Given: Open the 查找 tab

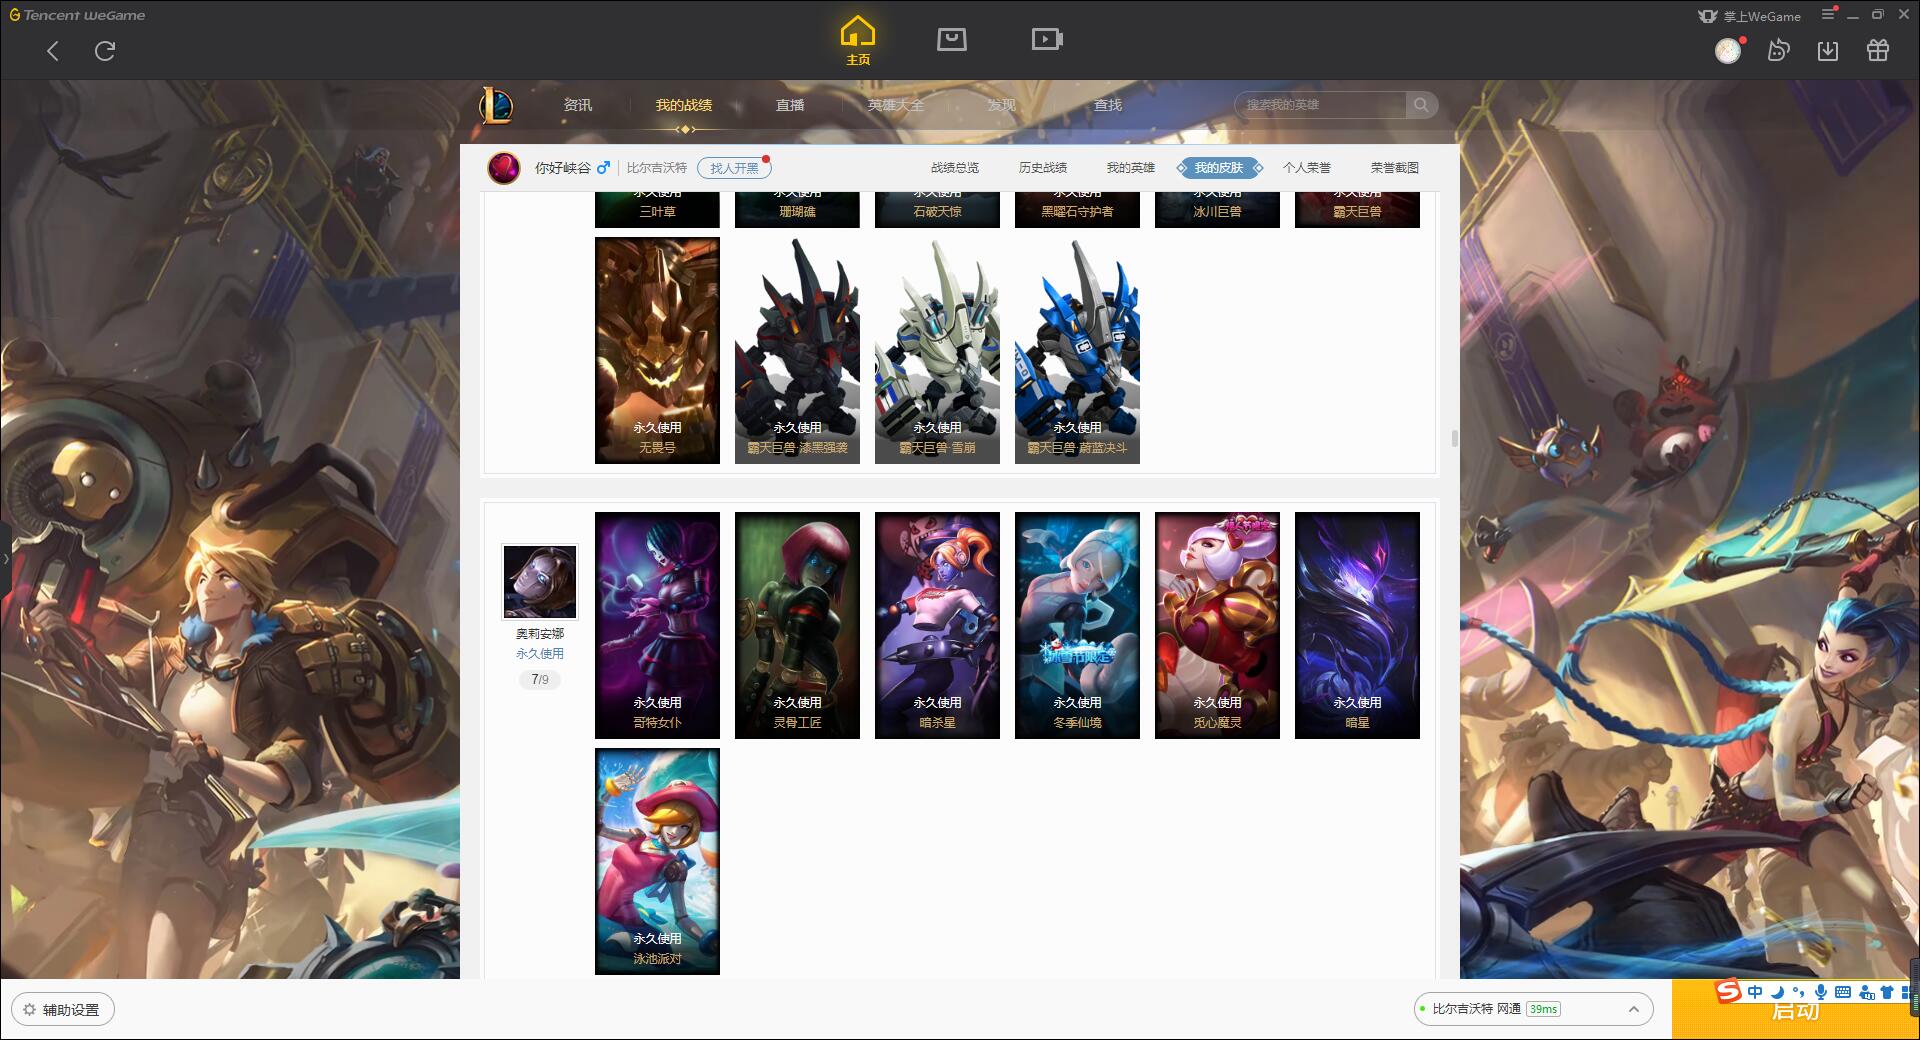Looking at the screenshot, I should tap(1108, 105).
